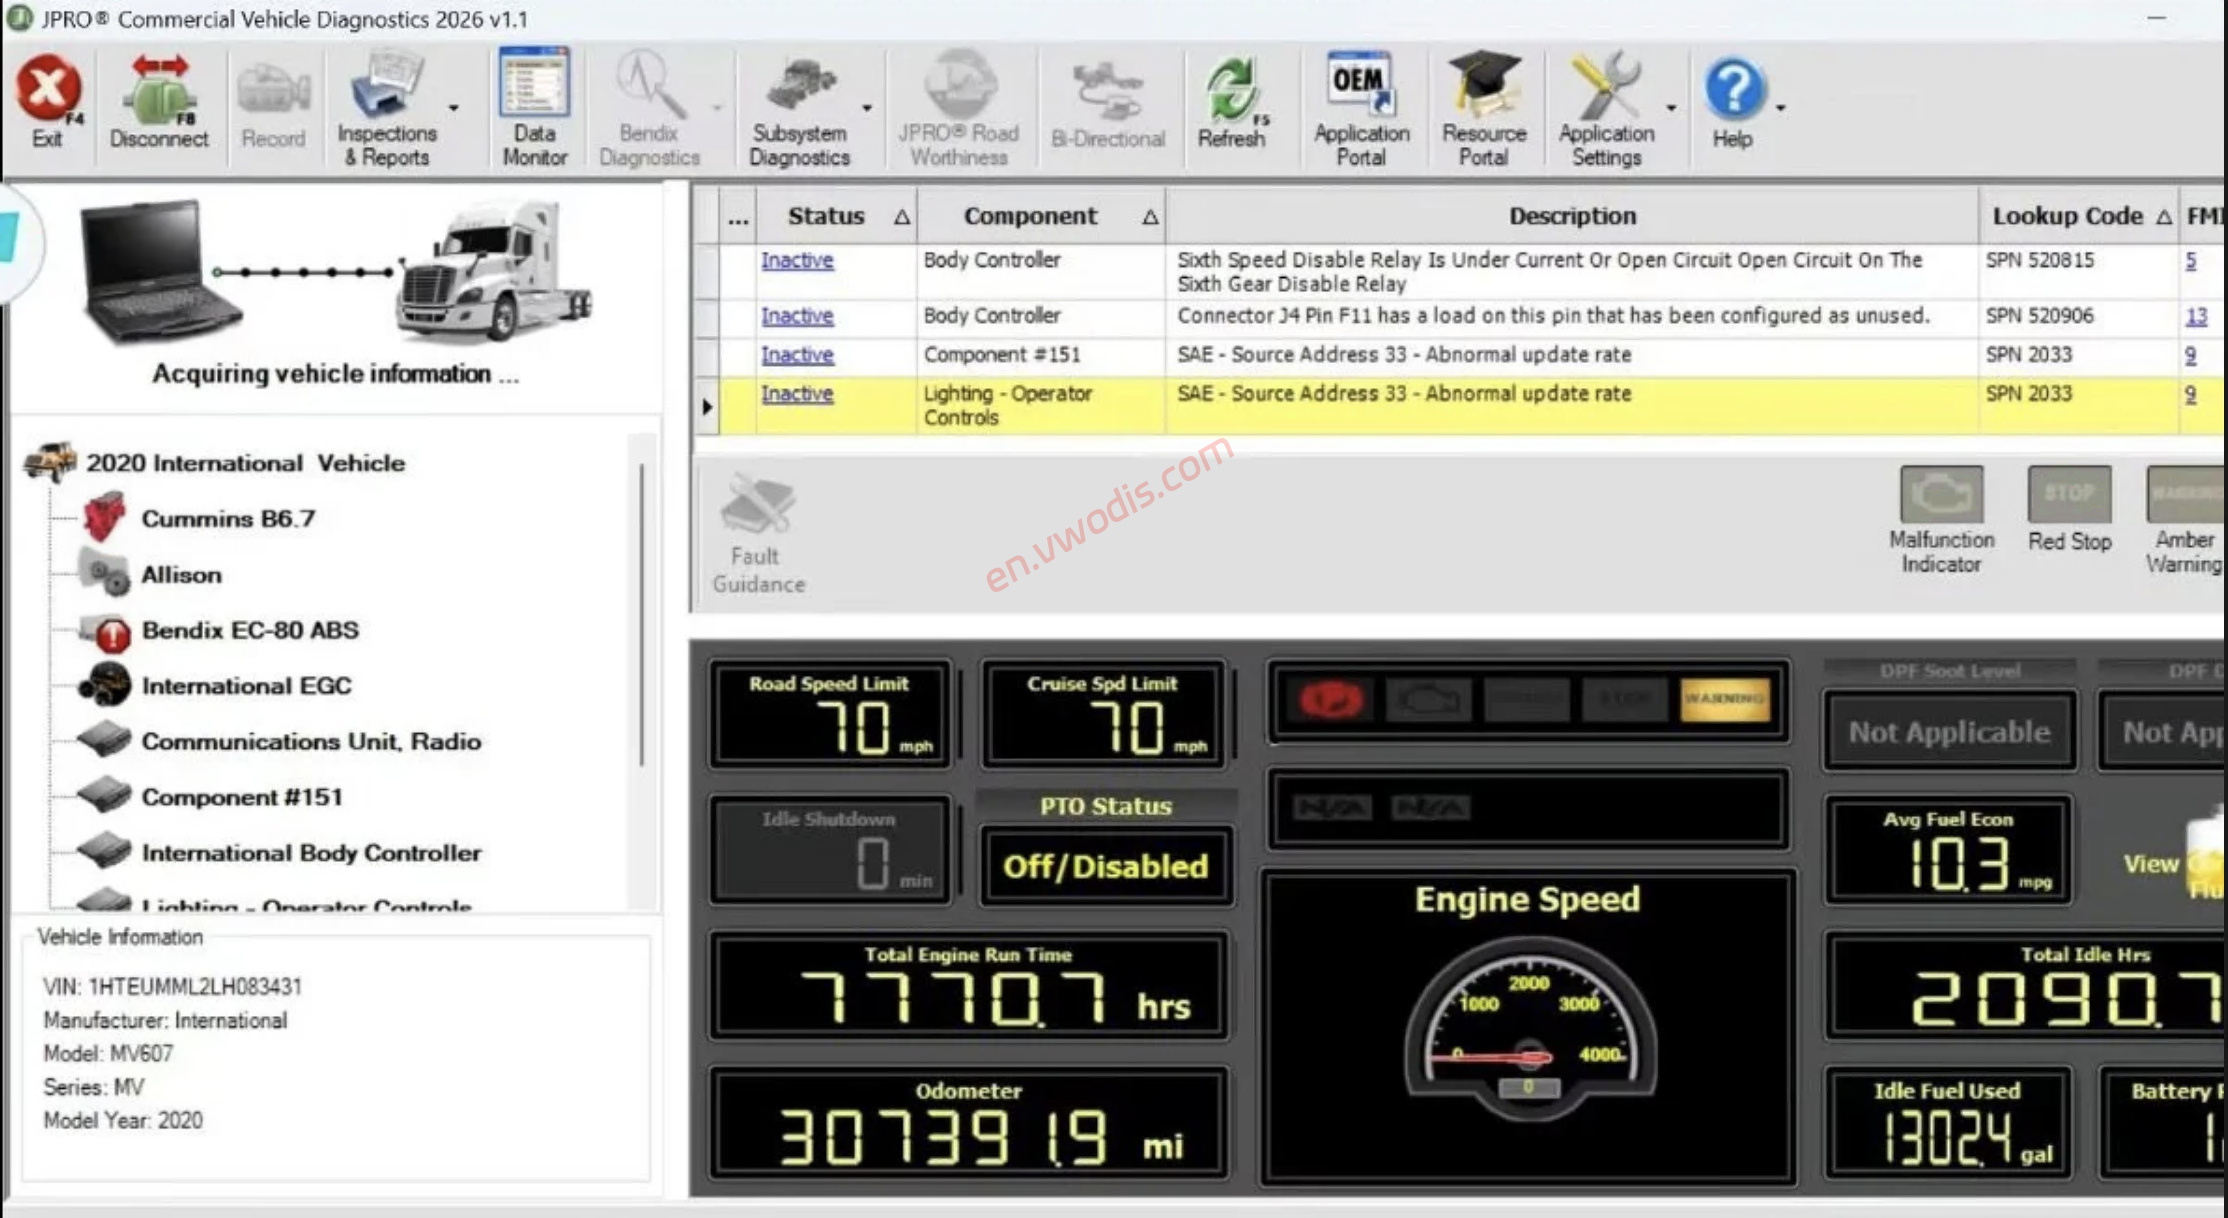This screenshot has height=1218, width=2228.
Task: Click the Model: MV607 text
Action: pyautogui.click(x=108, y=1053)
